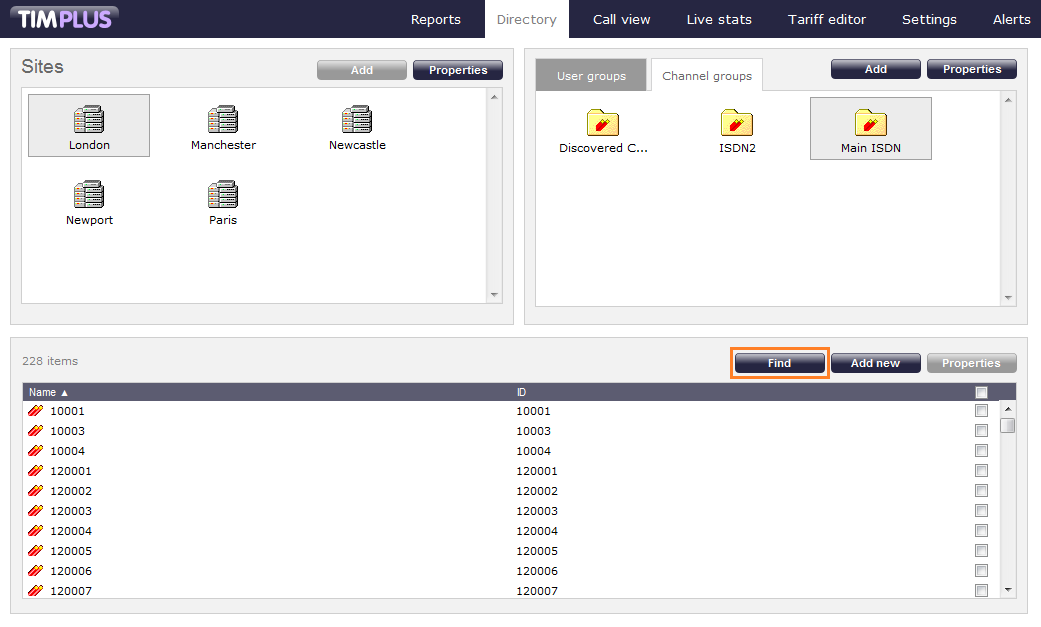1041x627 pixels.
Task: Open the Discovered C... channel group folder
Action: [x=603, y=123]
